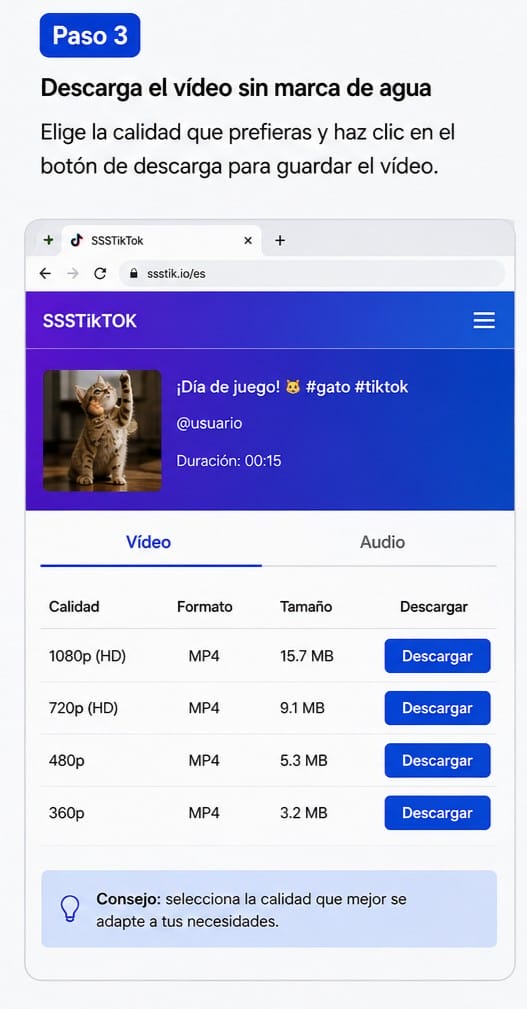Click the TikTok favicon on the tab
This screenshot has height=1009, width=527.
[77, 241]
